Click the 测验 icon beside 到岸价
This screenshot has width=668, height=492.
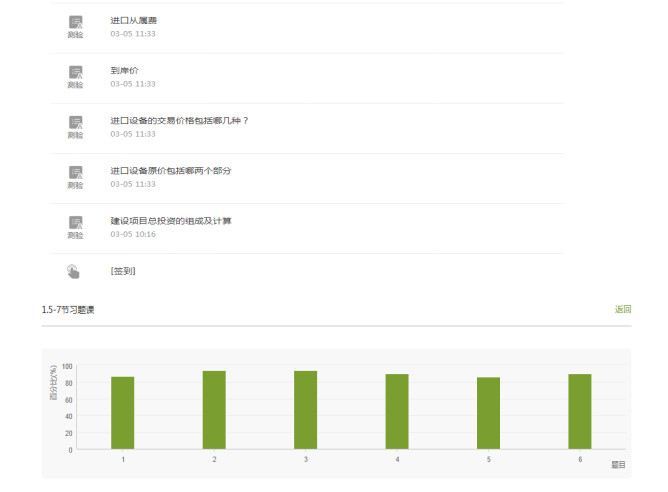[75, 74]
